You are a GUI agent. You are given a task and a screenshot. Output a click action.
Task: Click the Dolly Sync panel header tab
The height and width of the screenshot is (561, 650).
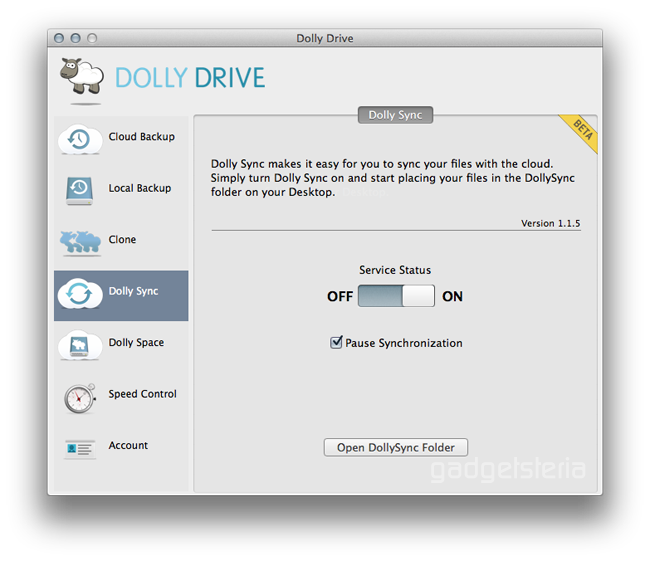pyautogui.click(x=395, y=115)
